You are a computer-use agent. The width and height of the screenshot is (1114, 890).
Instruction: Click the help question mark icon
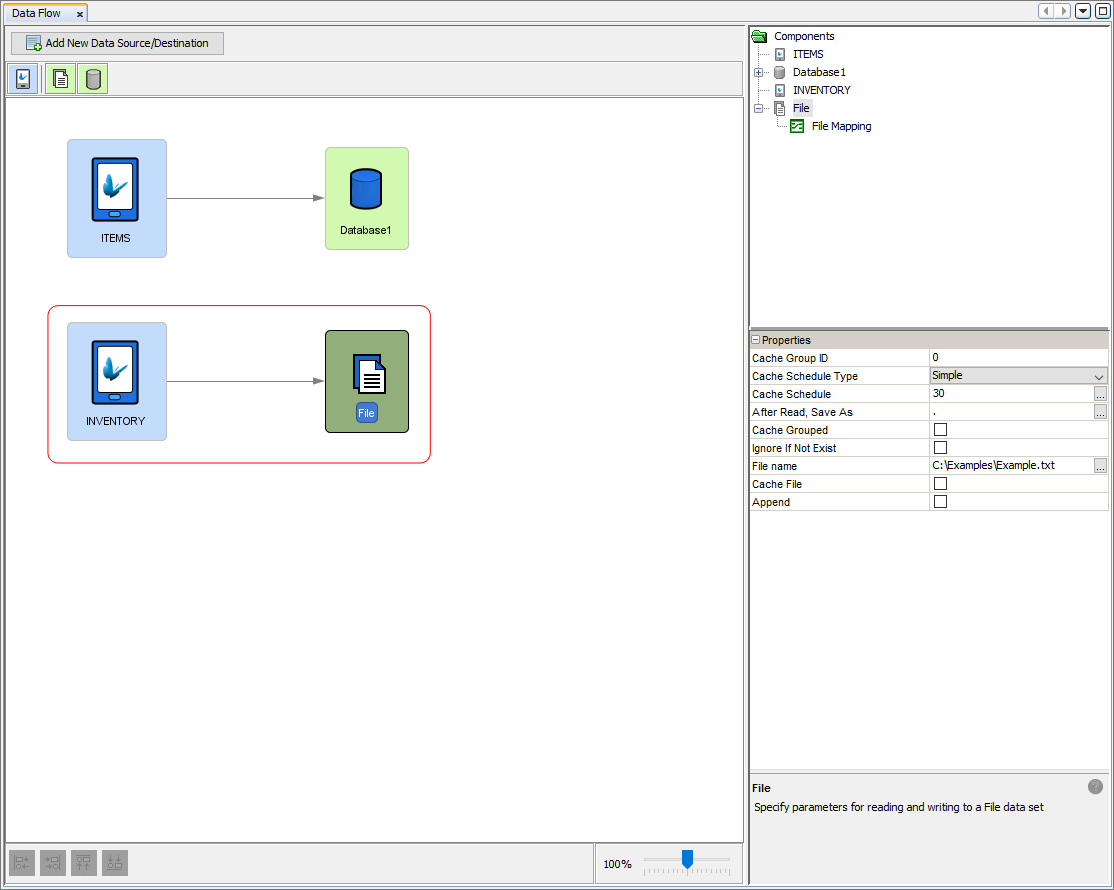1095,787
